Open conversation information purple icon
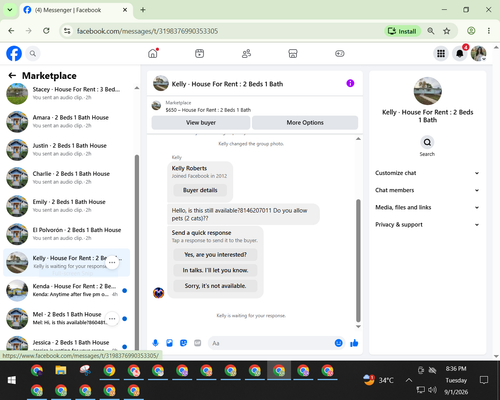Viewport: 500px width, 400px height. click(350, 83)
